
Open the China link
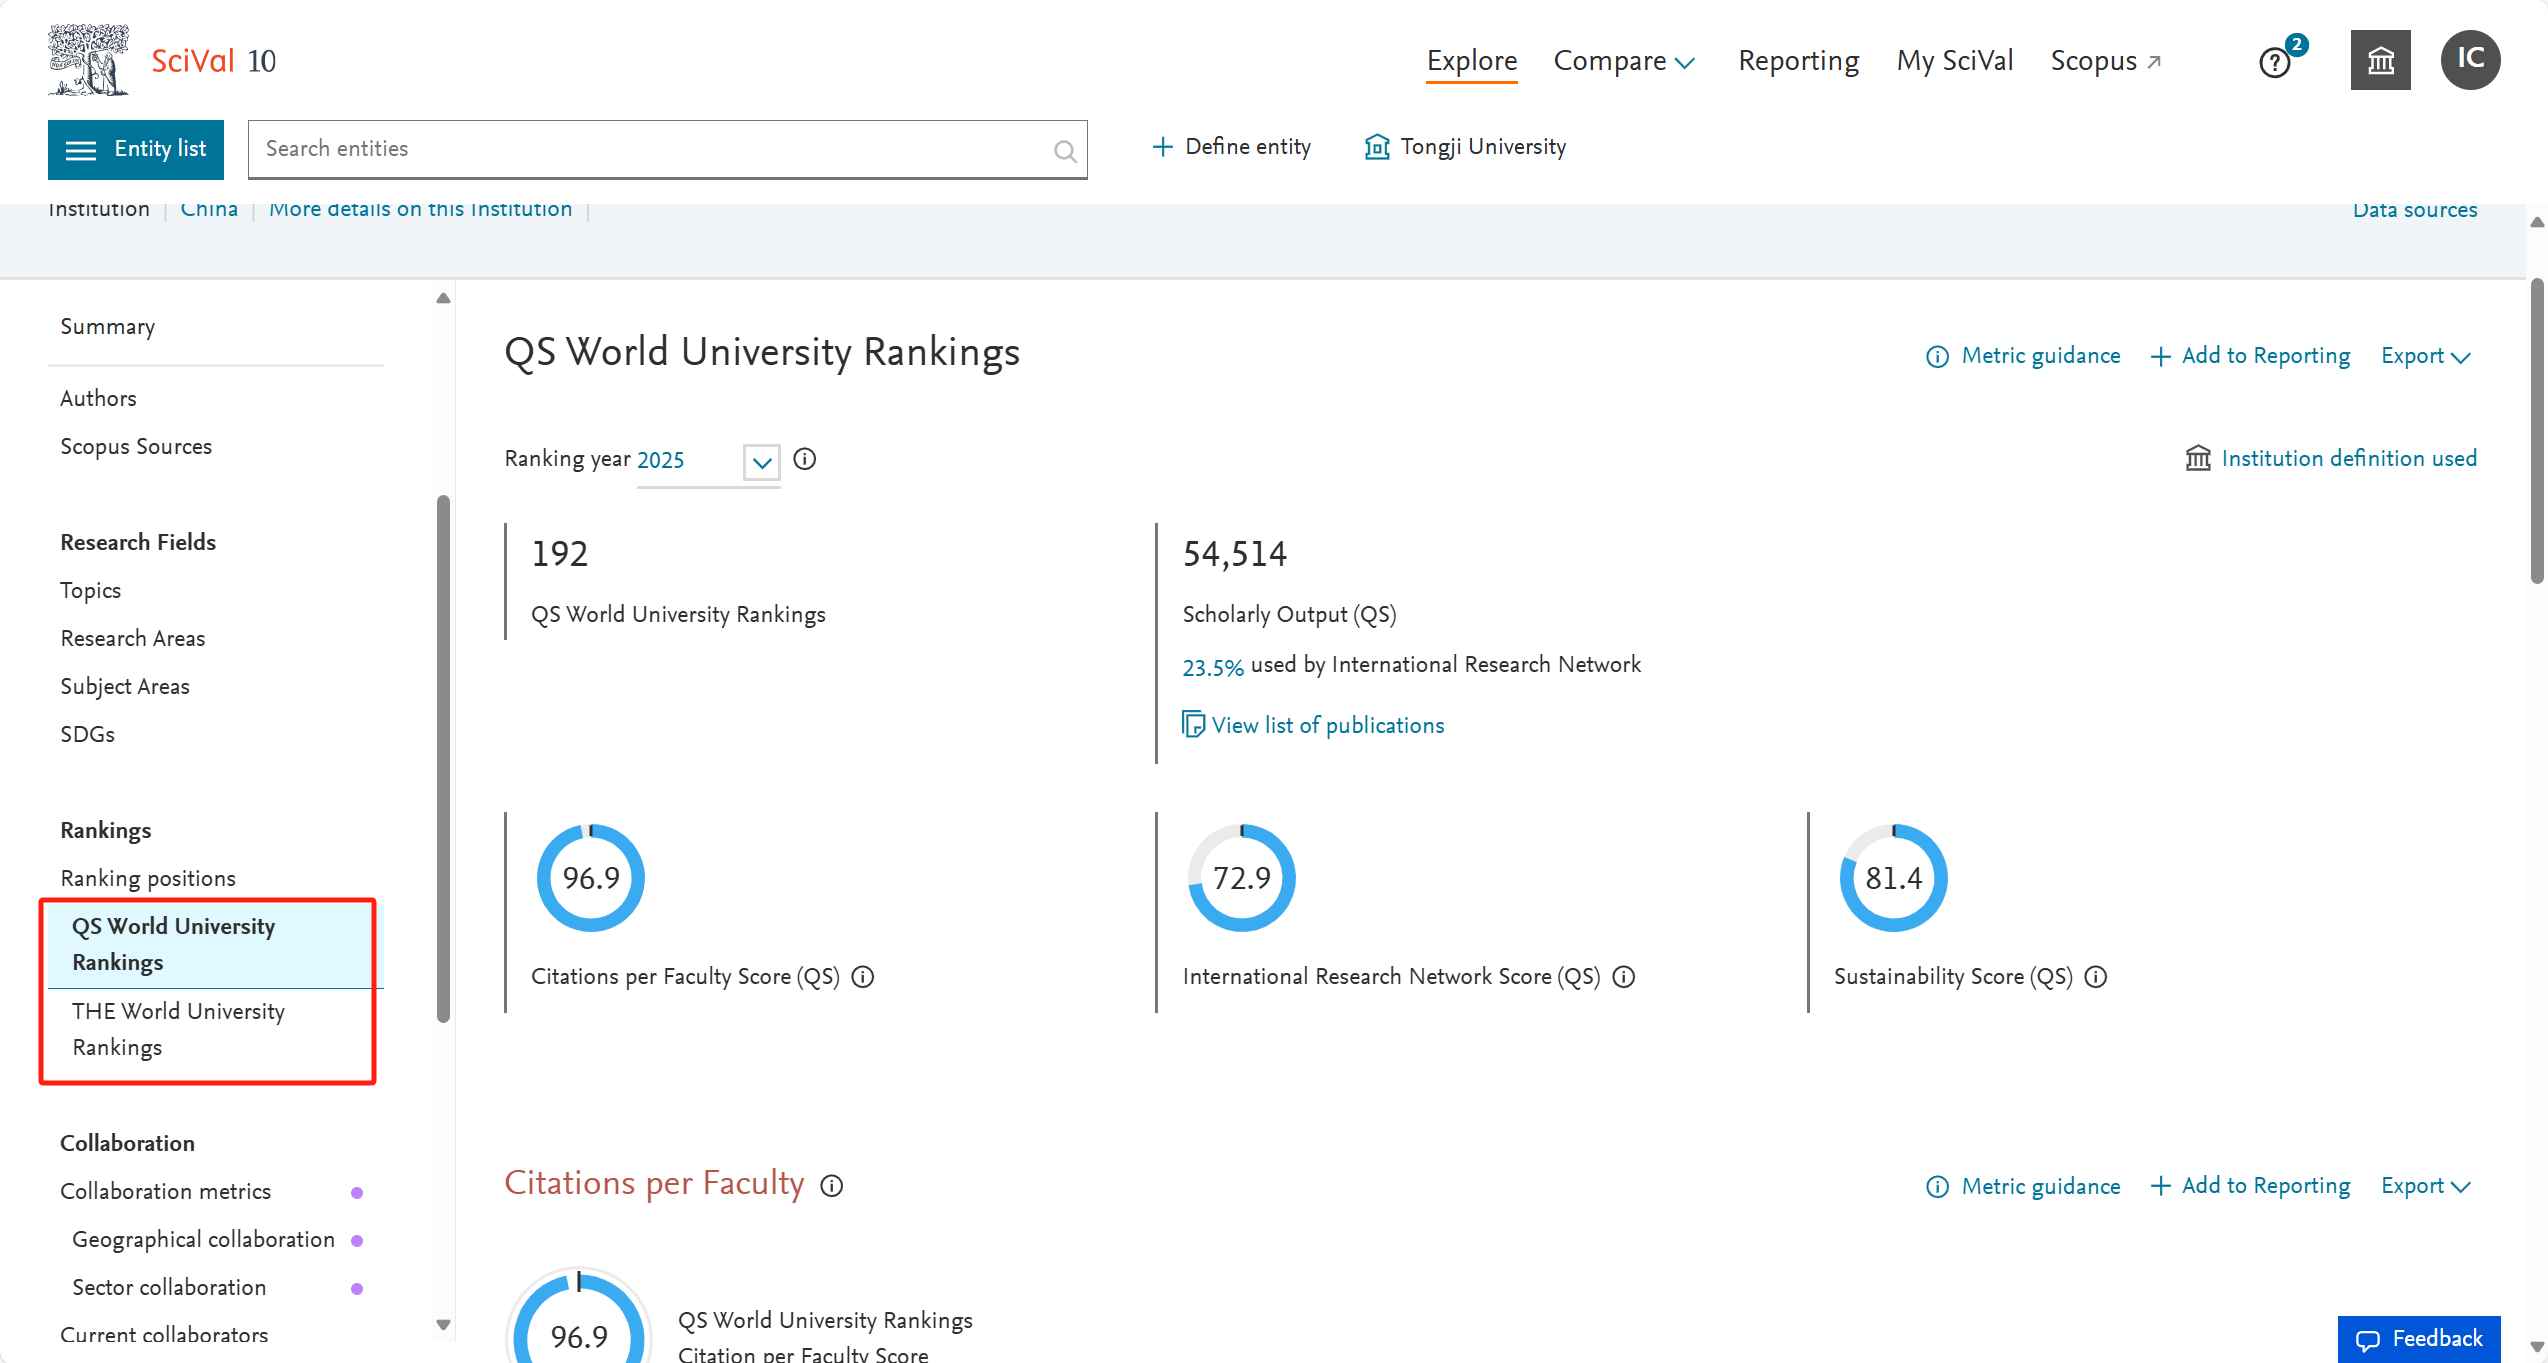point(209,209)
